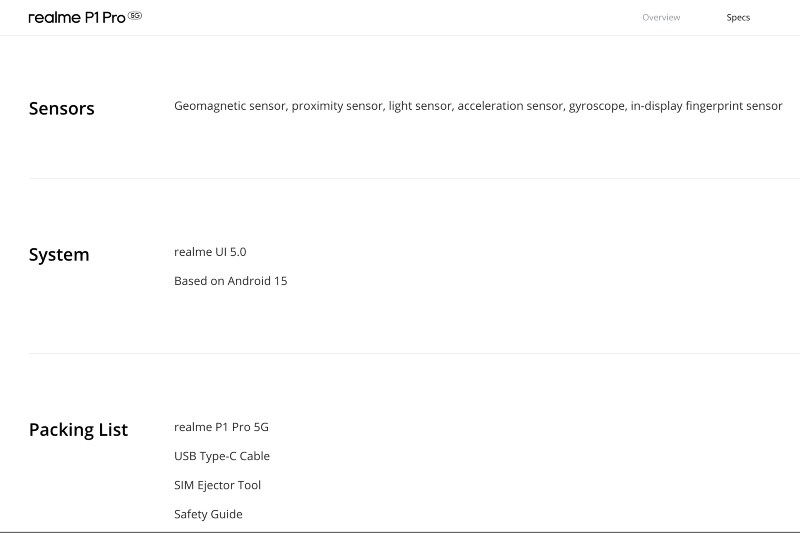Switch to the Overview tab
Image resolution: width=800 pixels, height=533 pixels.
pyautogui.click(x=661, y=17)
